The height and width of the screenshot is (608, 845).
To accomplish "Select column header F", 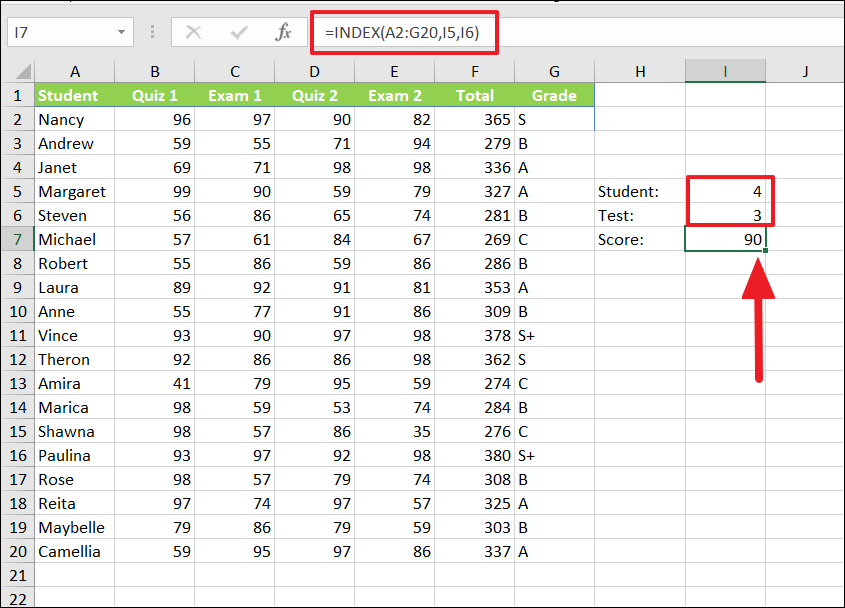I will coord(475,71).
